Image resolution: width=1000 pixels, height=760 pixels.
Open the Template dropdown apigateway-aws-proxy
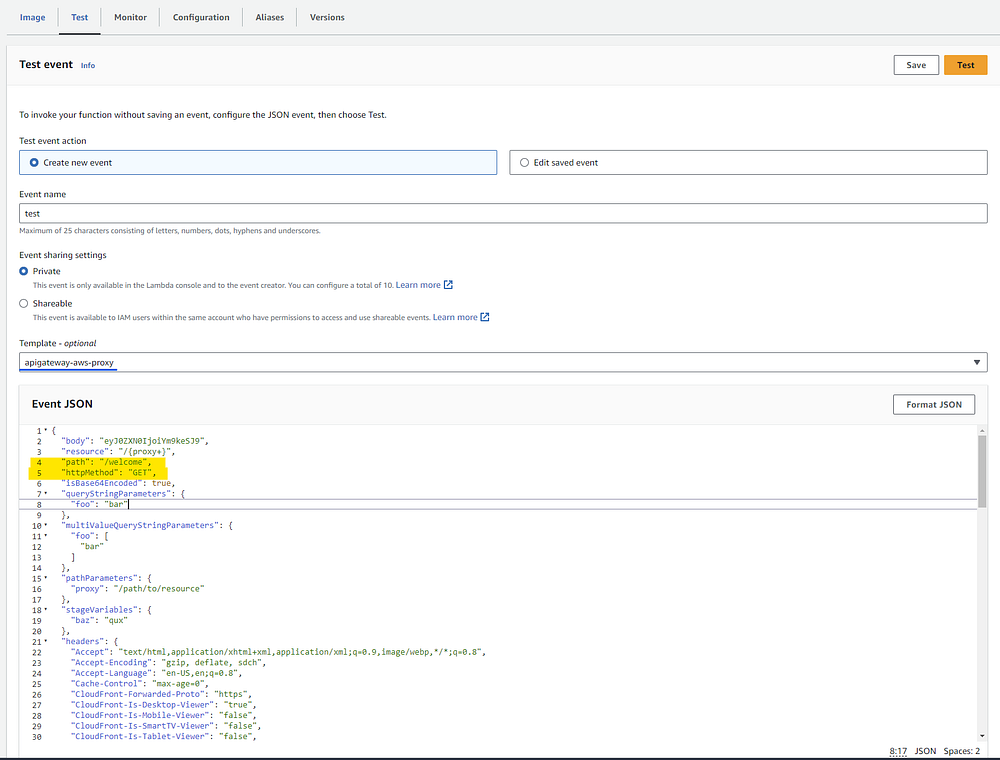pyautogui.click(x=503, y=362)
